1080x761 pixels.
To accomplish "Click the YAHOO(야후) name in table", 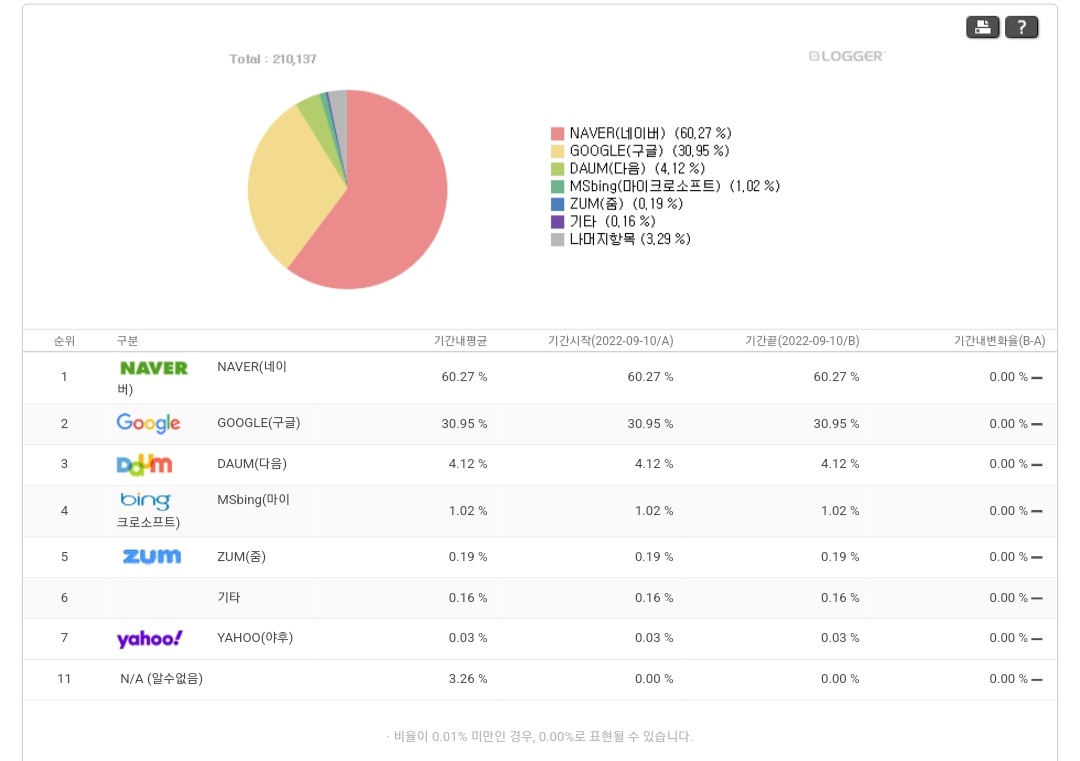I will [x=255, y=638].
